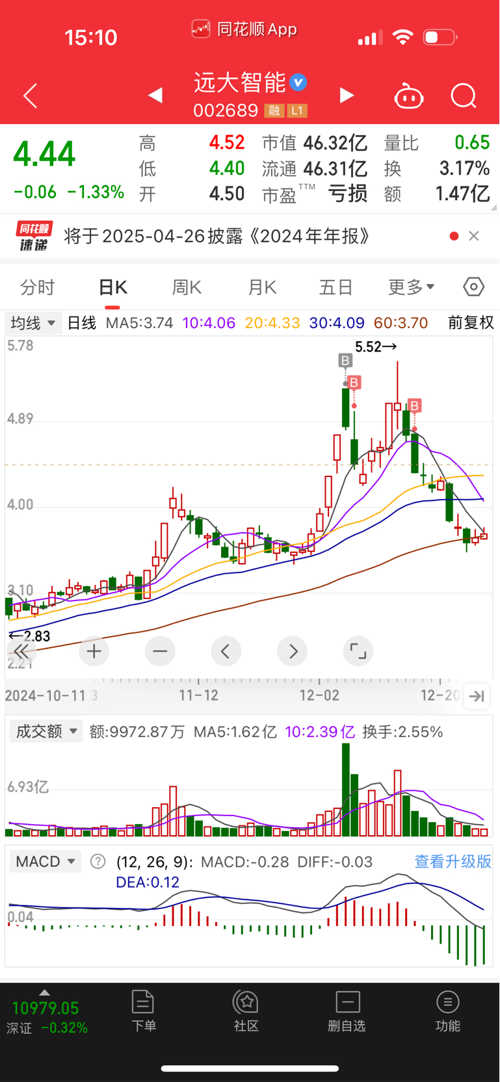
Task: Switch to next stock with right triangle
Action: click(x=346, y=95)
